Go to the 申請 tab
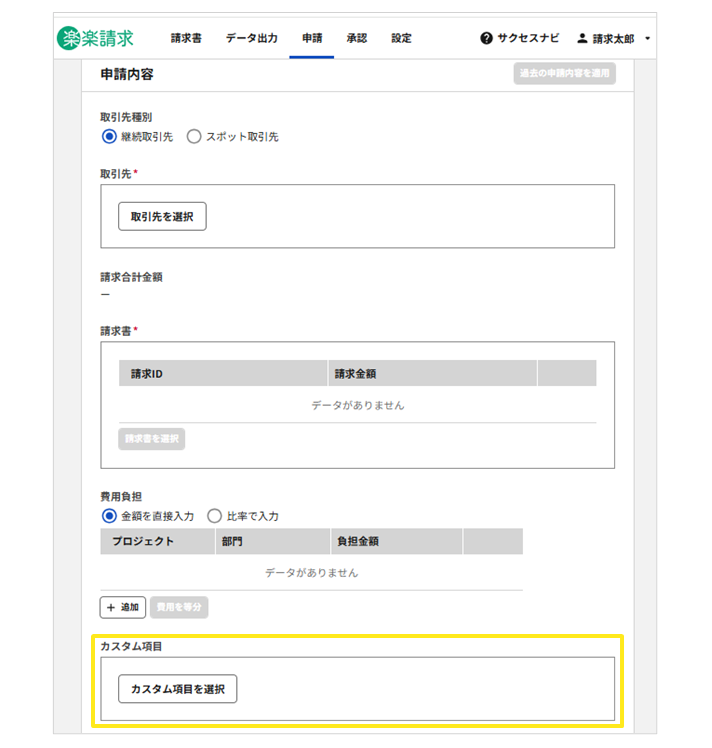This screenshot has width=712, height=748. [312, 39]
